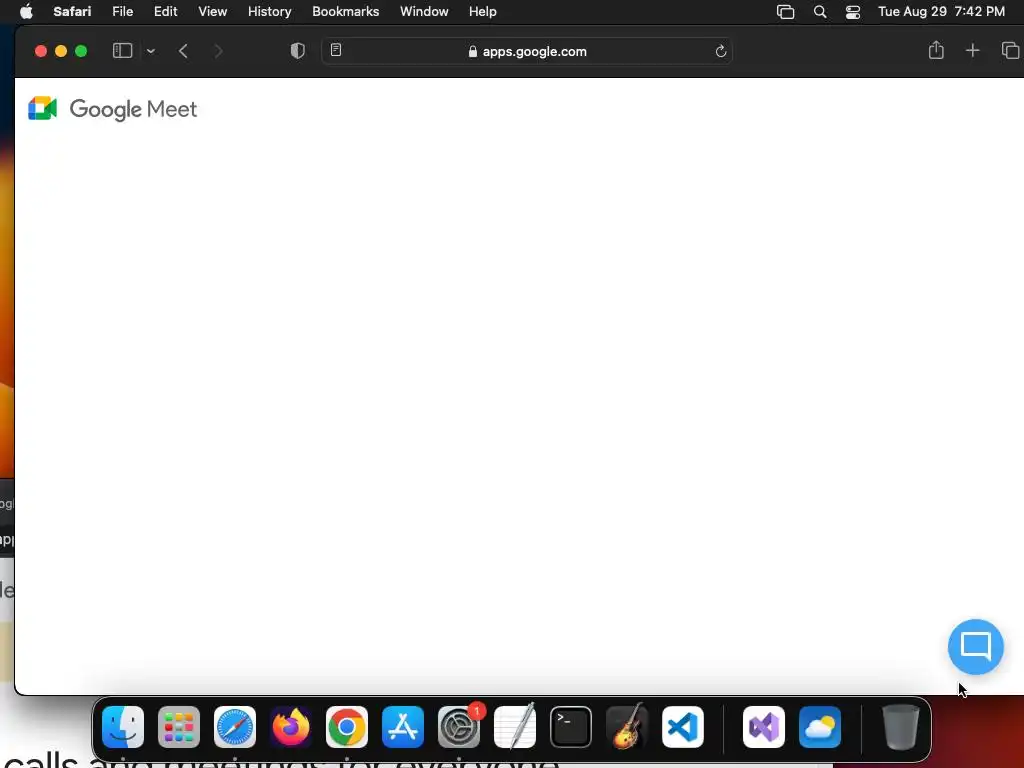Open the File menu
This screenshot has height=768, width=1024.
point(122,11)
